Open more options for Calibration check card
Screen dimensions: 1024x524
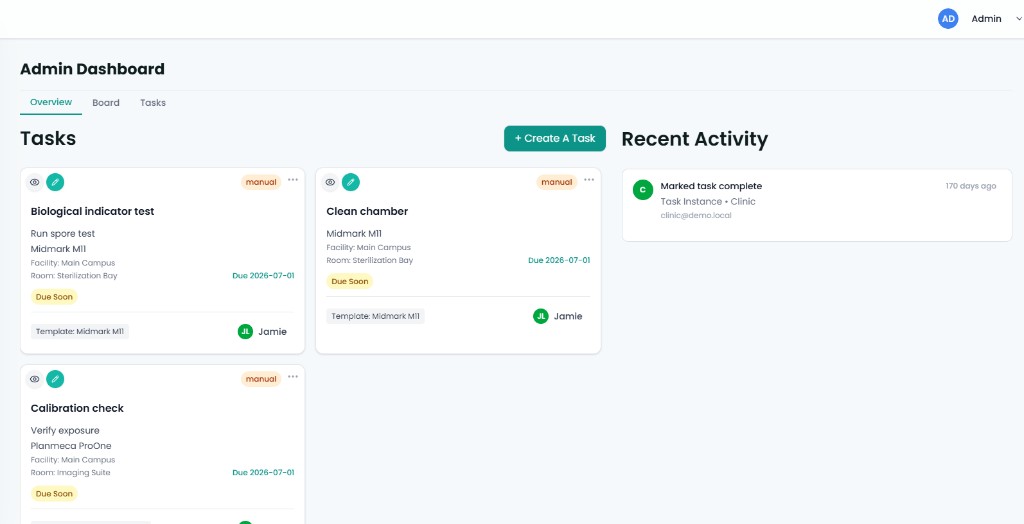click(x=293, y=376)
